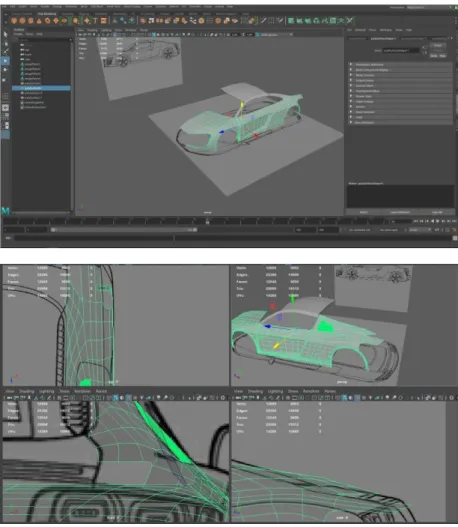The width and height of the screenshot is (458, 527).
Task: Expand the Object Display section
Action: [400, 102]
